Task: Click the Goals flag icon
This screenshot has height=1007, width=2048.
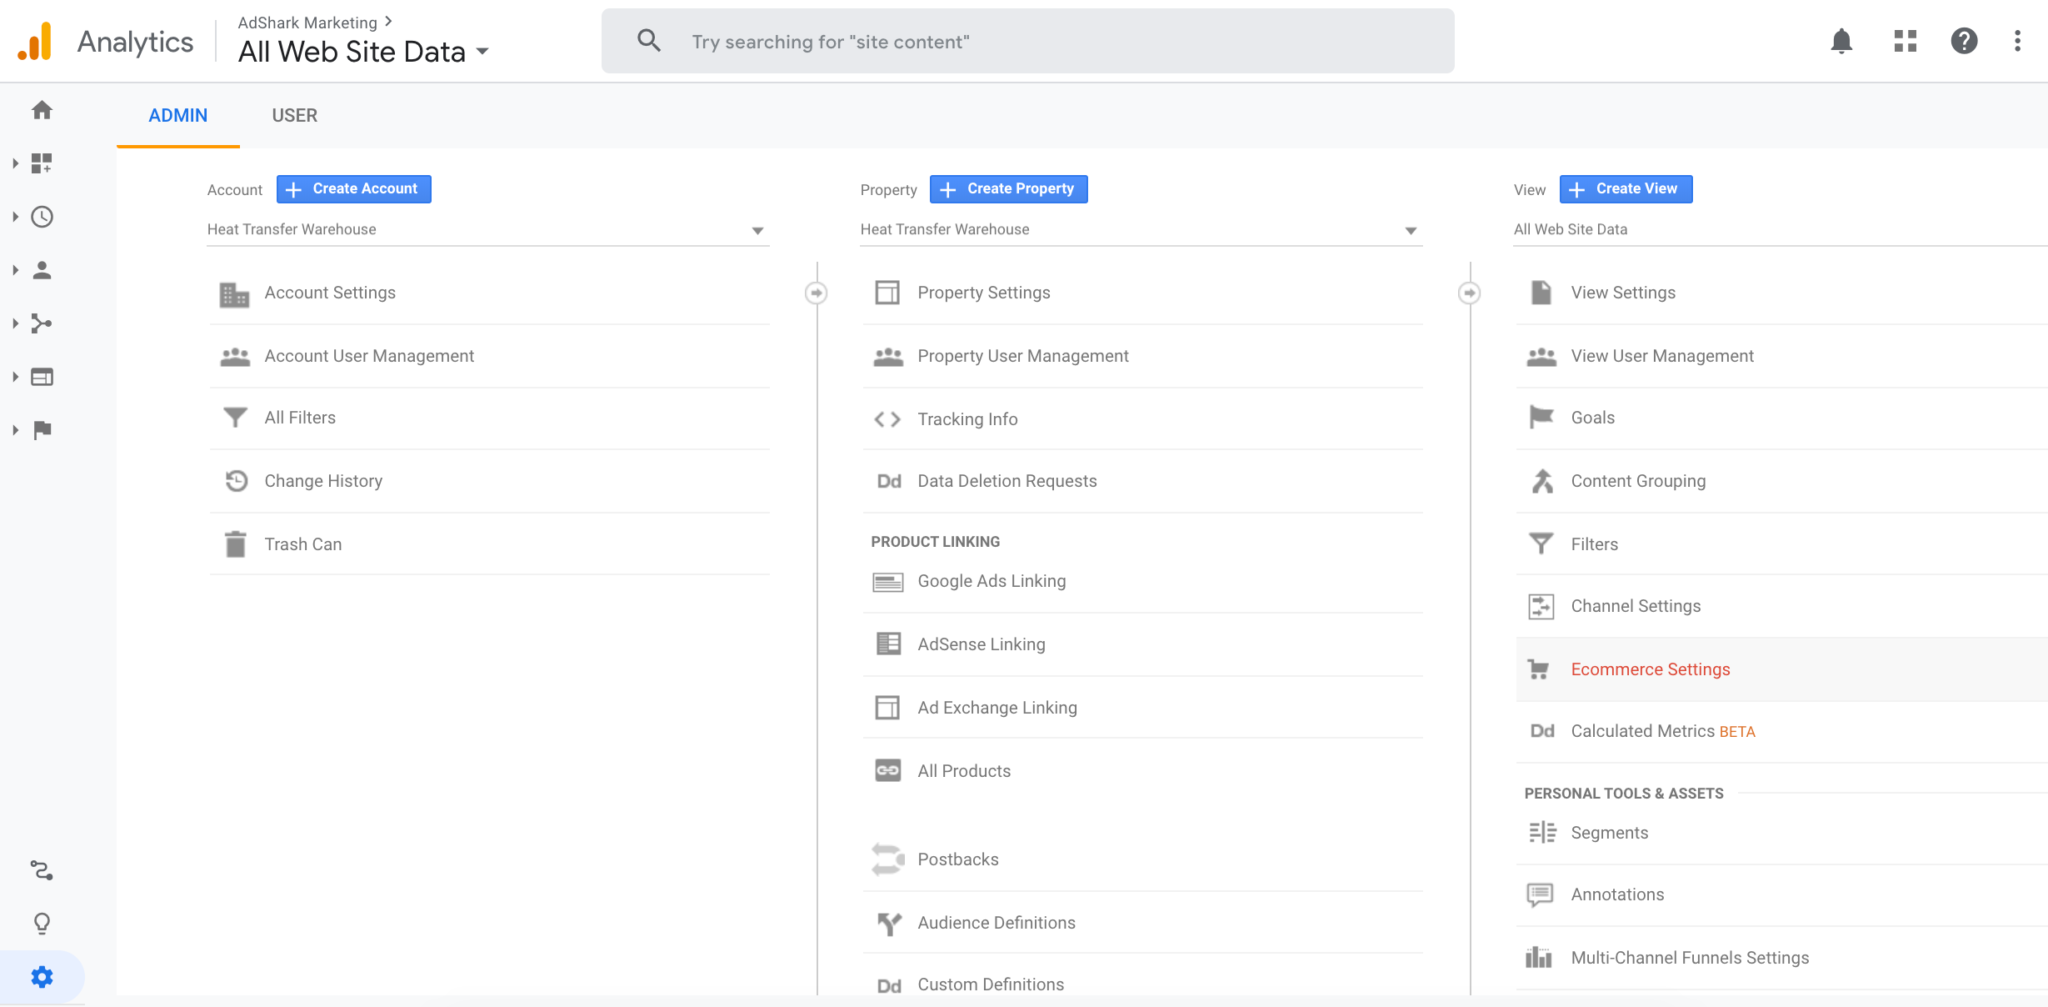Action: pos(1541,417)
